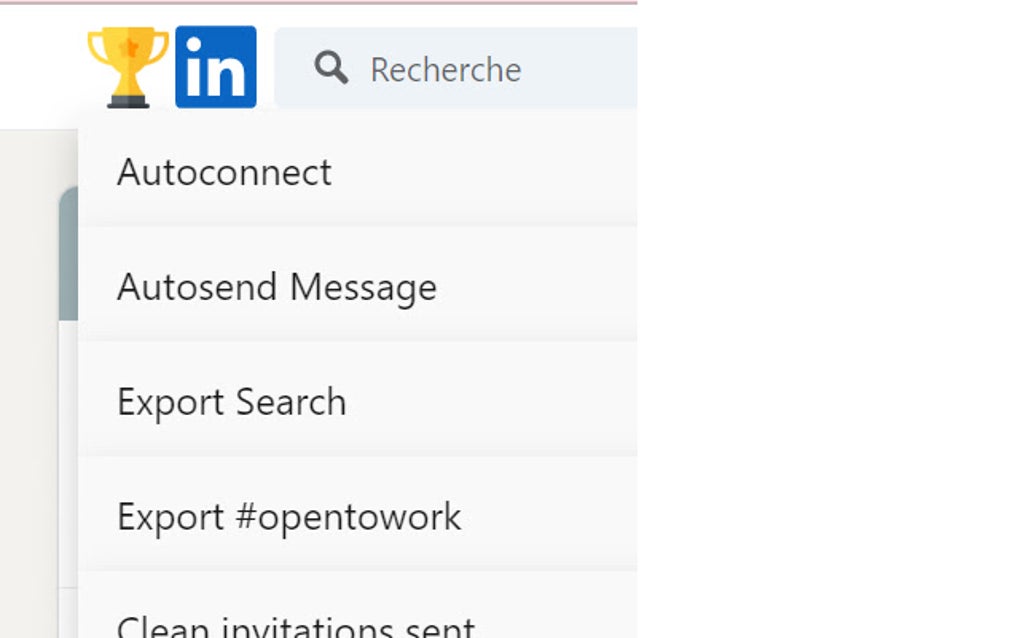The width and height of the screenshot is (1020, 638).
Task: Click the Clean invitations sent option
Action: pos(295,627)
